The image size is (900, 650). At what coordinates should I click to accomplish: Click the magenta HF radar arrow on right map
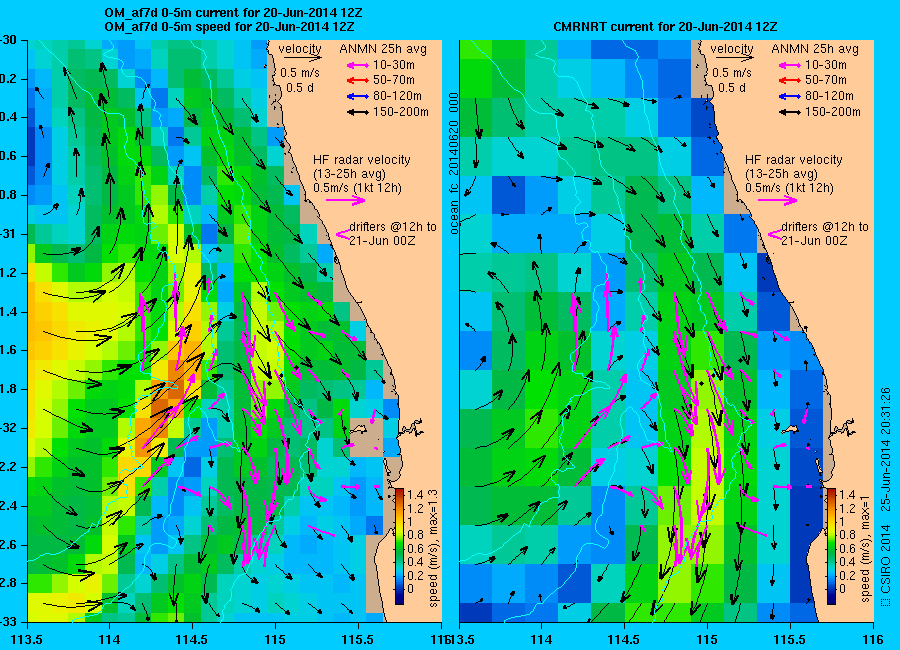click(778, 200)
